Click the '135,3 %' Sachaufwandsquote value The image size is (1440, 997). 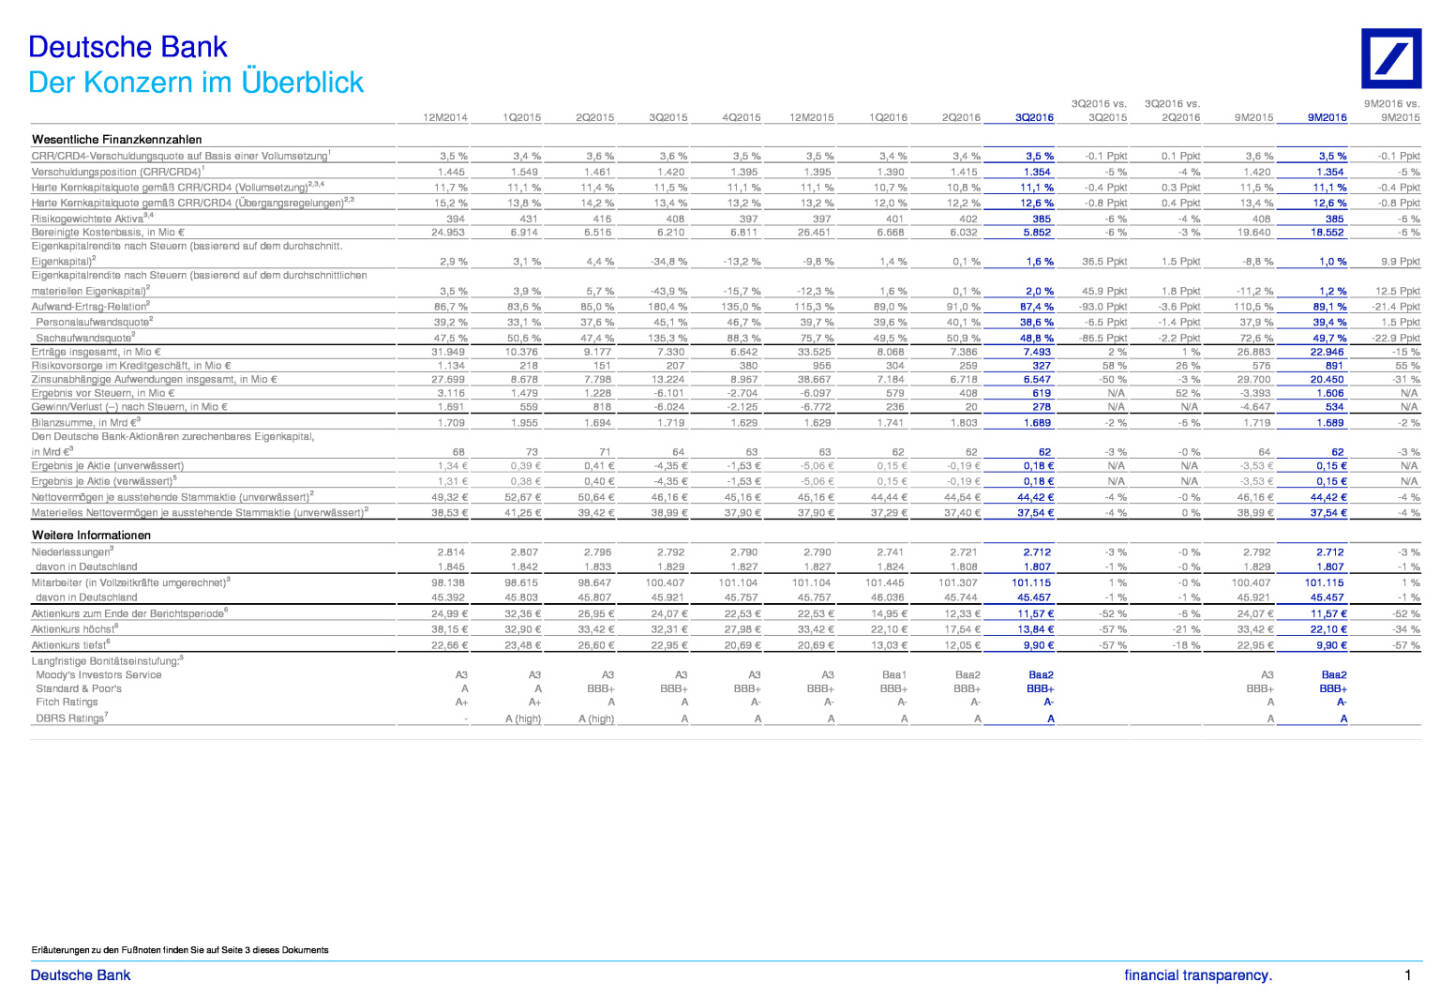[x=667, y=338]
